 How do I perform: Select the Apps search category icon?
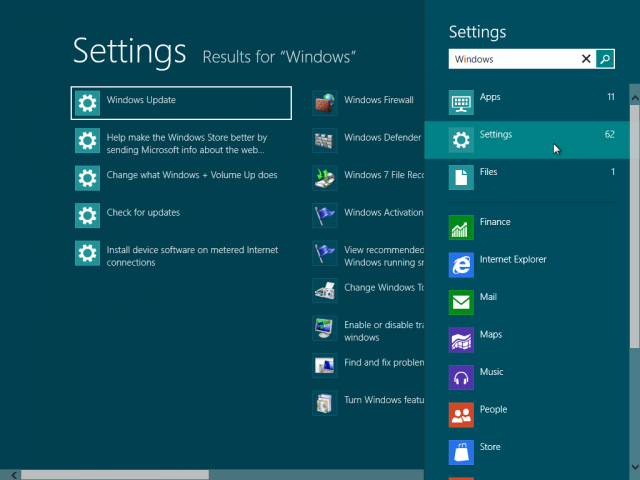coord(461,102)
